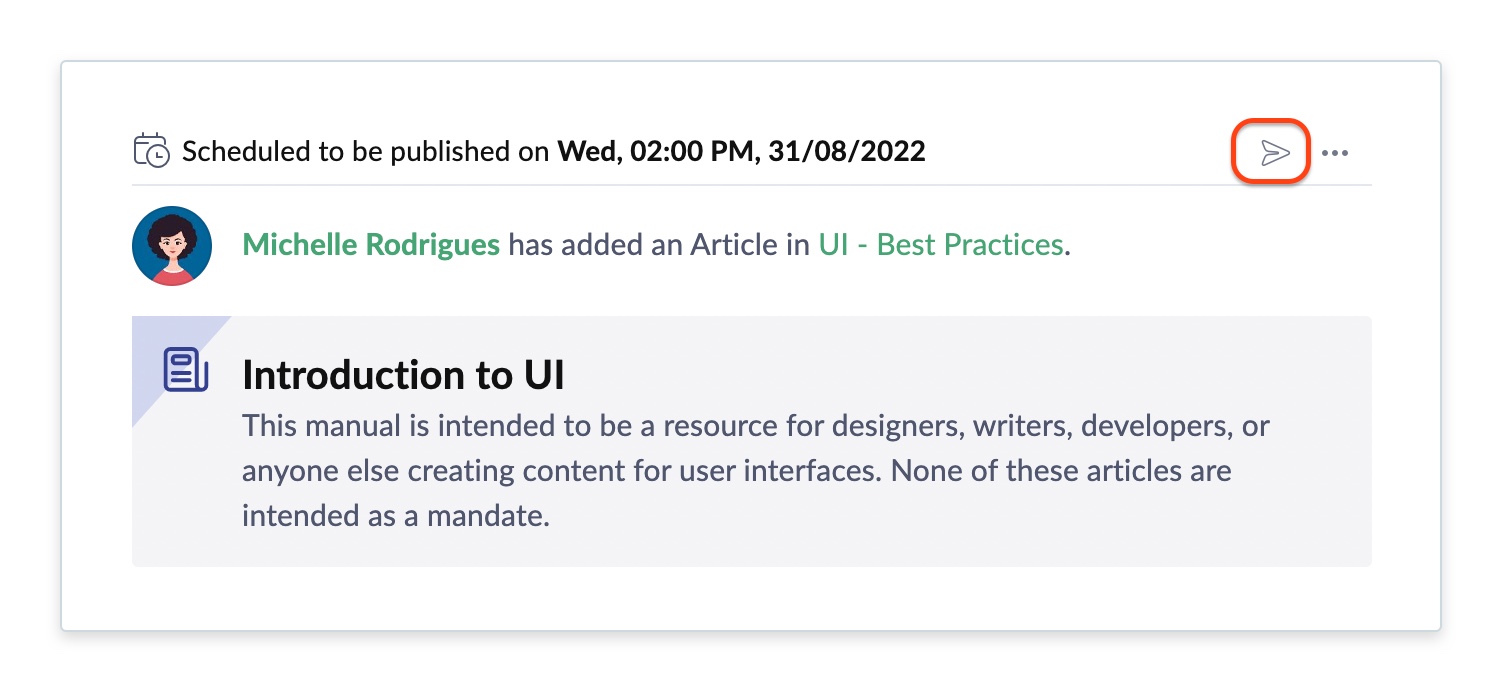The width and height of the screenshot is (1502, 692).
Task: Click the divider line under schedule header
Action: click(752, 185)
